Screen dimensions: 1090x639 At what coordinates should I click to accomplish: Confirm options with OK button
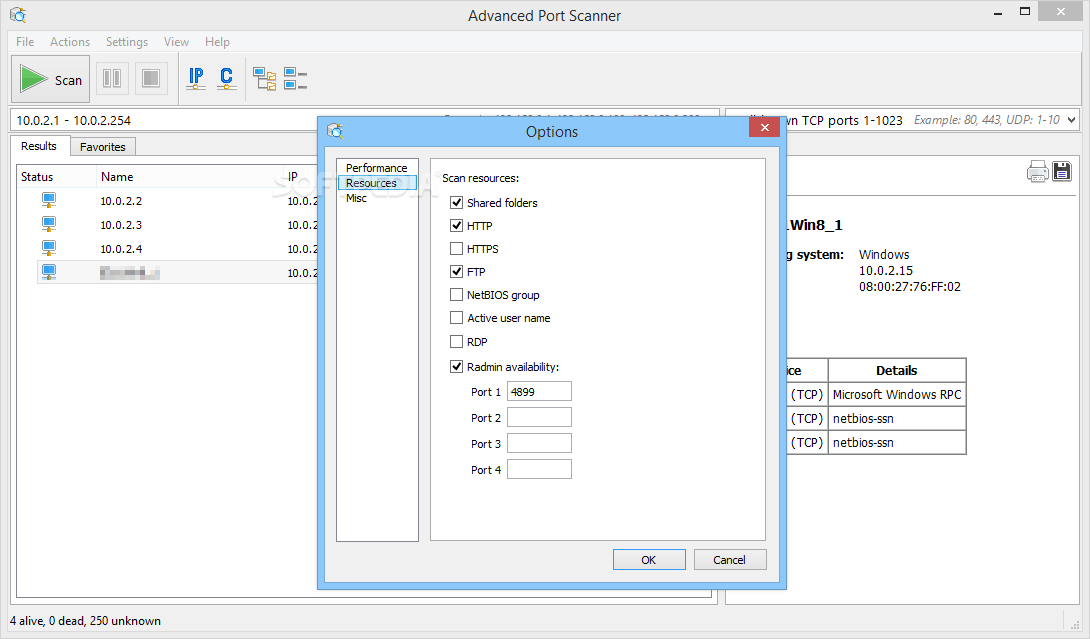[649, 560]
